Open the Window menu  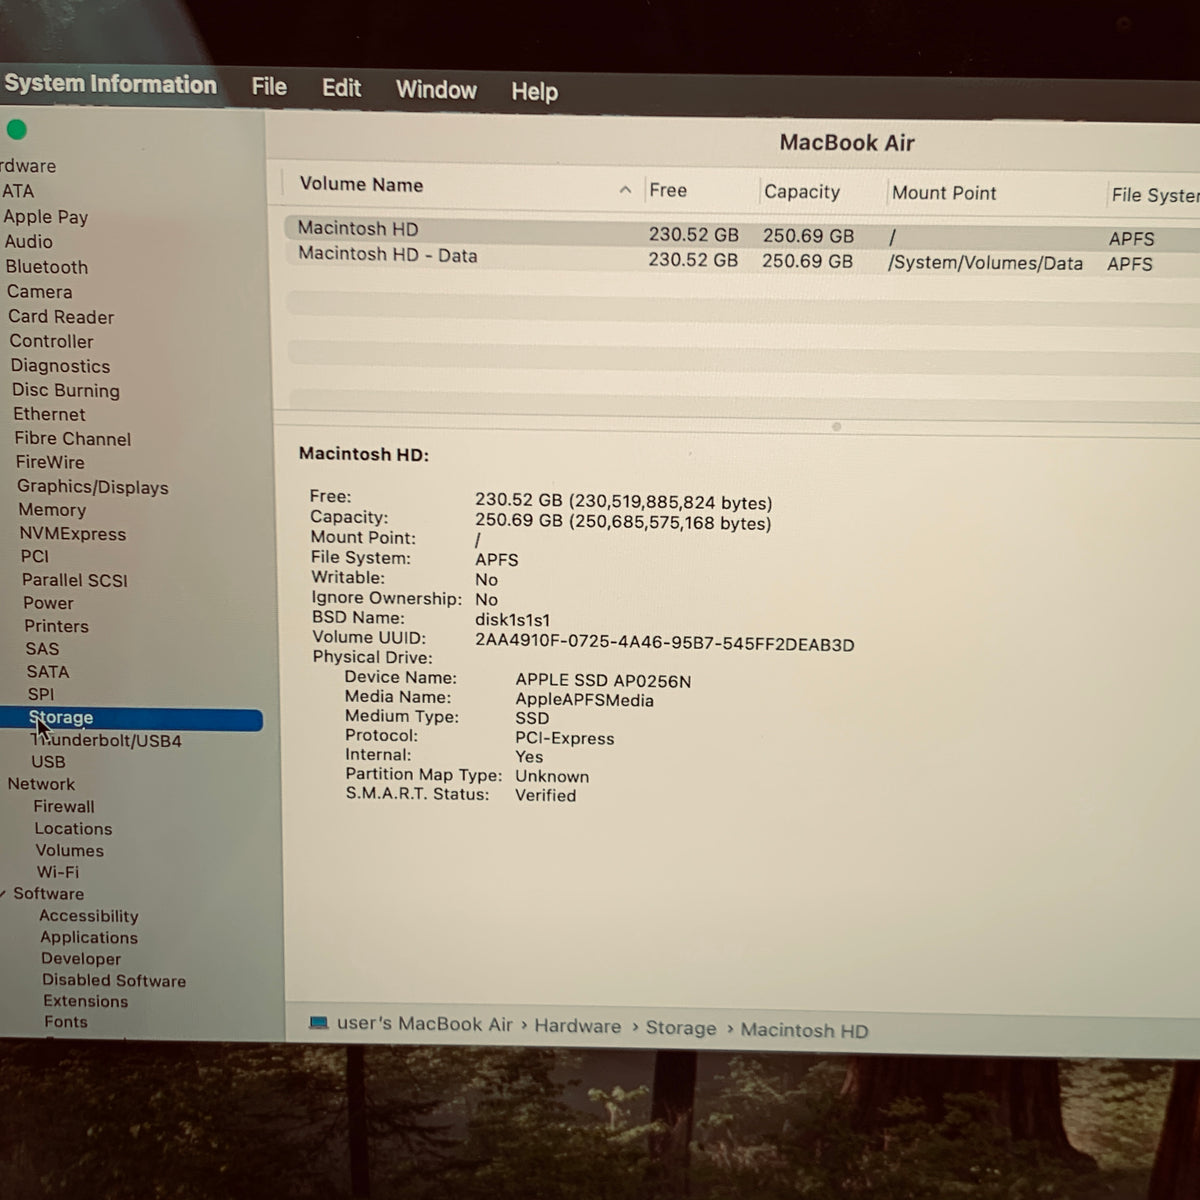tap(436, 90)
